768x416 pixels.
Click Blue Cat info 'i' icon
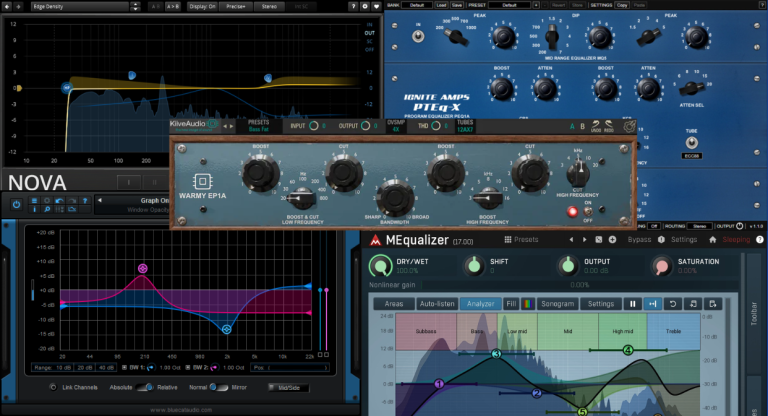point(34,209)
